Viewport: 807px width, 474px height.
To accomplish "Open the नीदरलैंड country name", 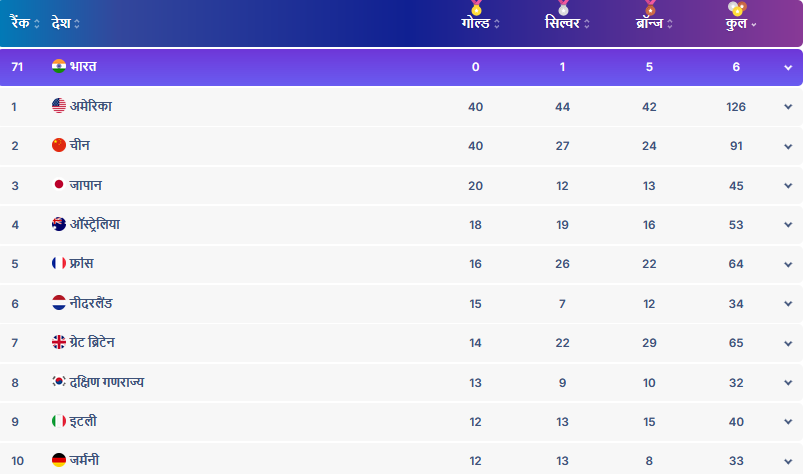I will tap(91, 303).
